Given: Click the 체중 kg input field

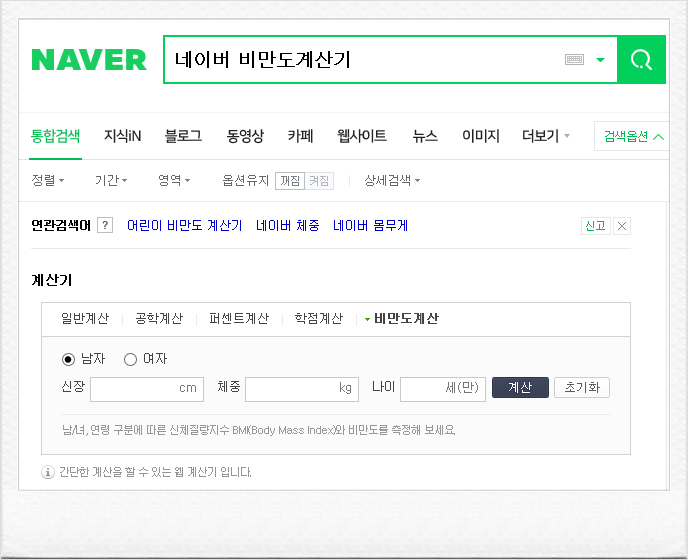Looking at the screenshot, I should [x=302, y=389].
